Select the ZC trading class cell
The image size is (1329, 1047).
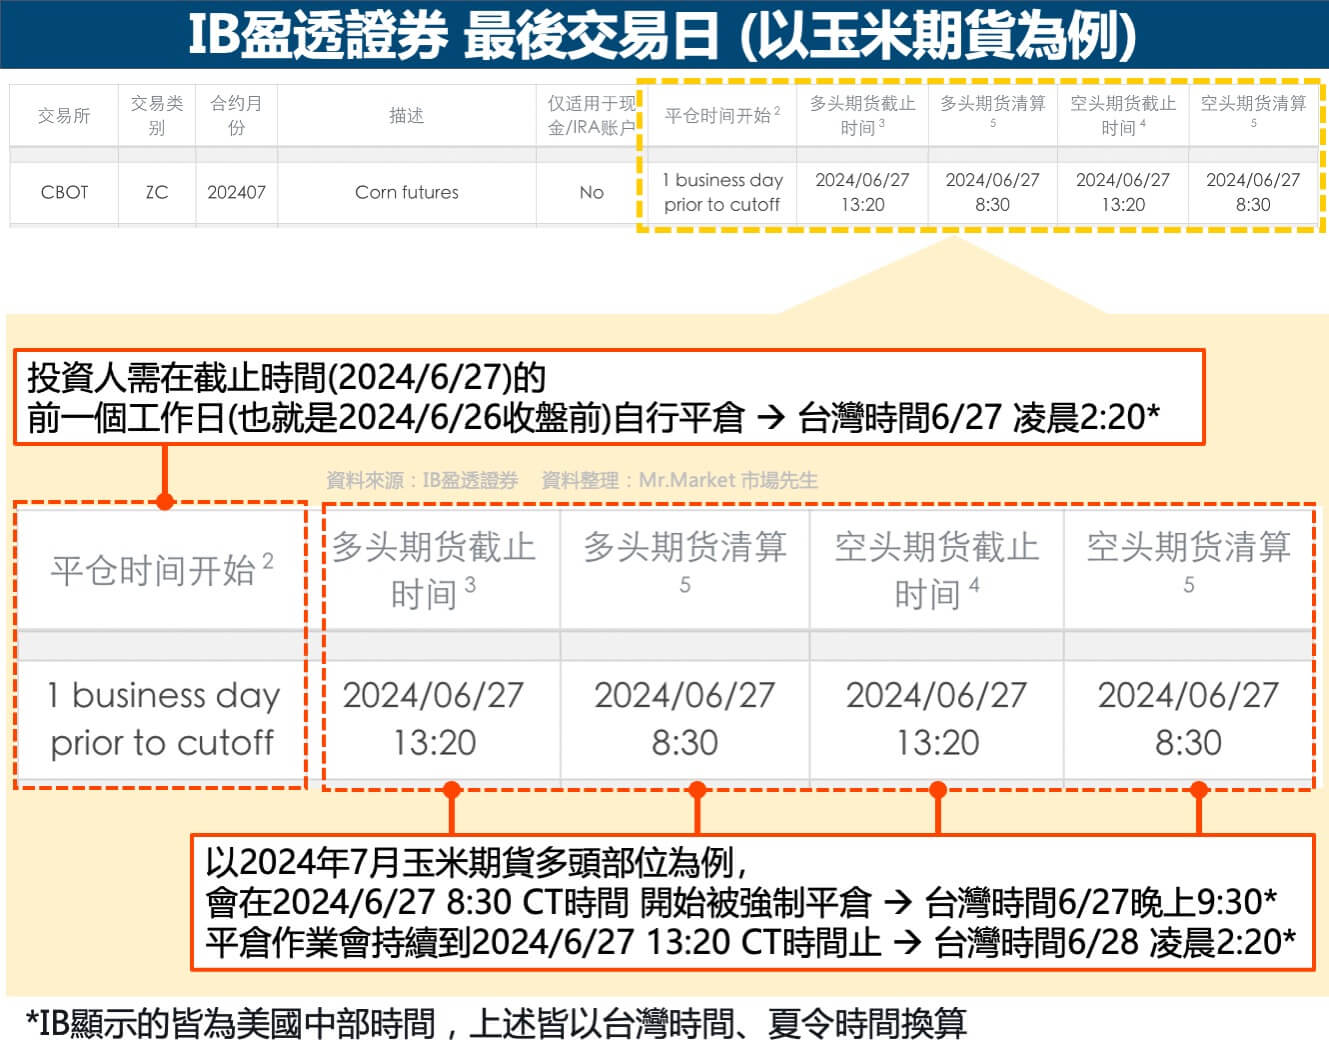[x=157, y=192]
